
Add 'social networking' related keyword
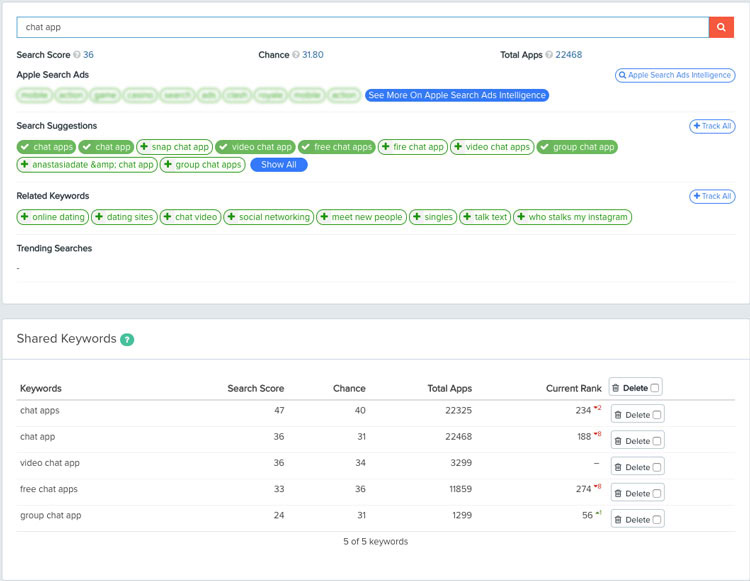point(269,217)
